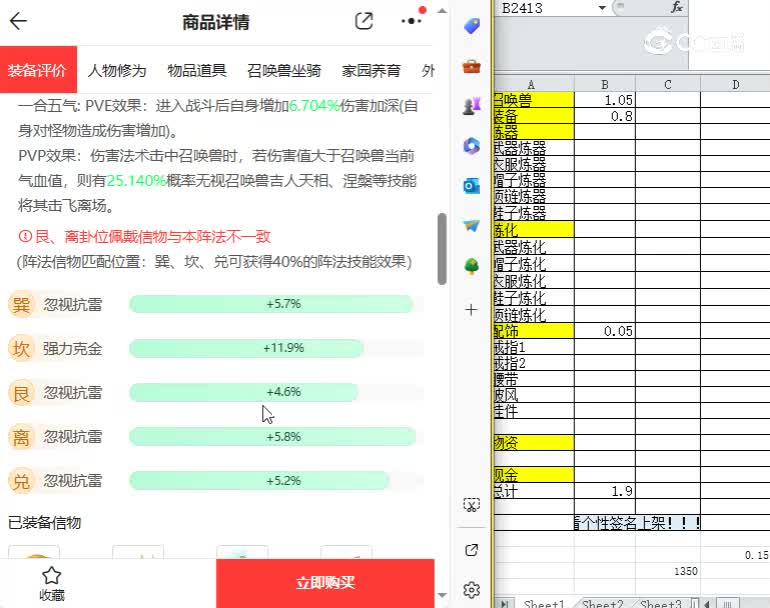Select column D header in Excel

coord(735,84)
